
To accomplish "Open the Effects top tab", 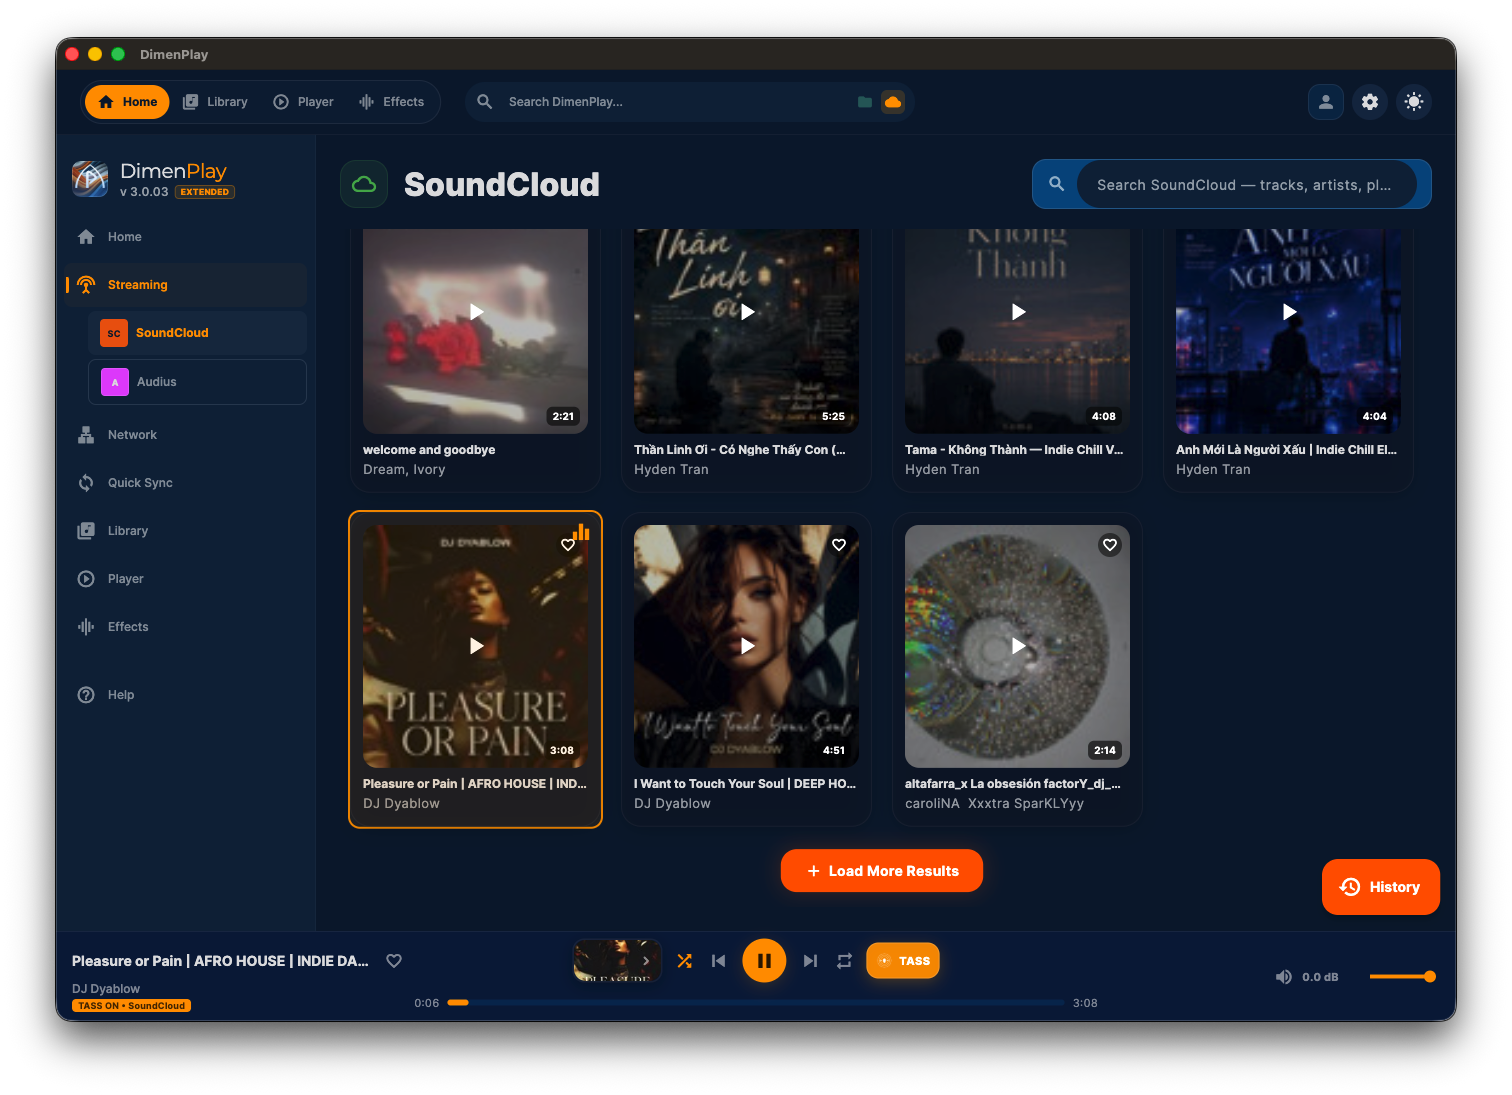I will [x=392, y=102].
